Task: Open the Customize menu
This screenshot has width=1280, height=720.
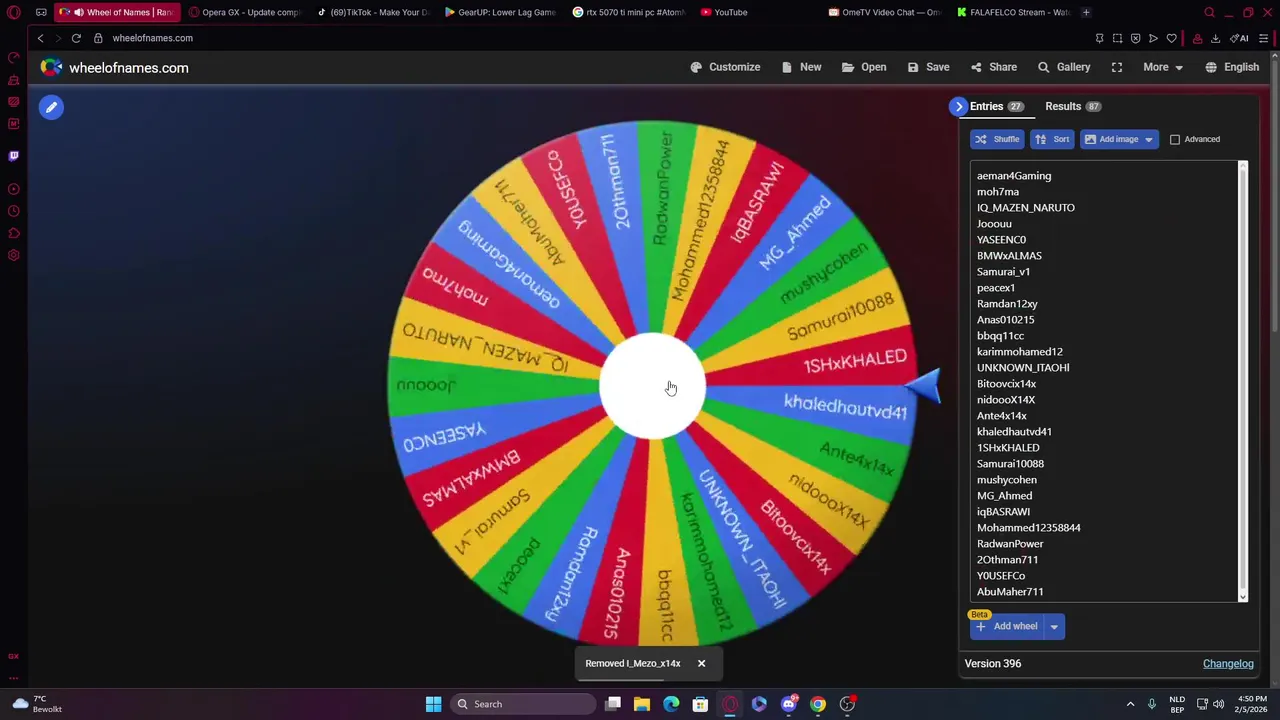Action: pyautogui.click(x=725, y=67)
